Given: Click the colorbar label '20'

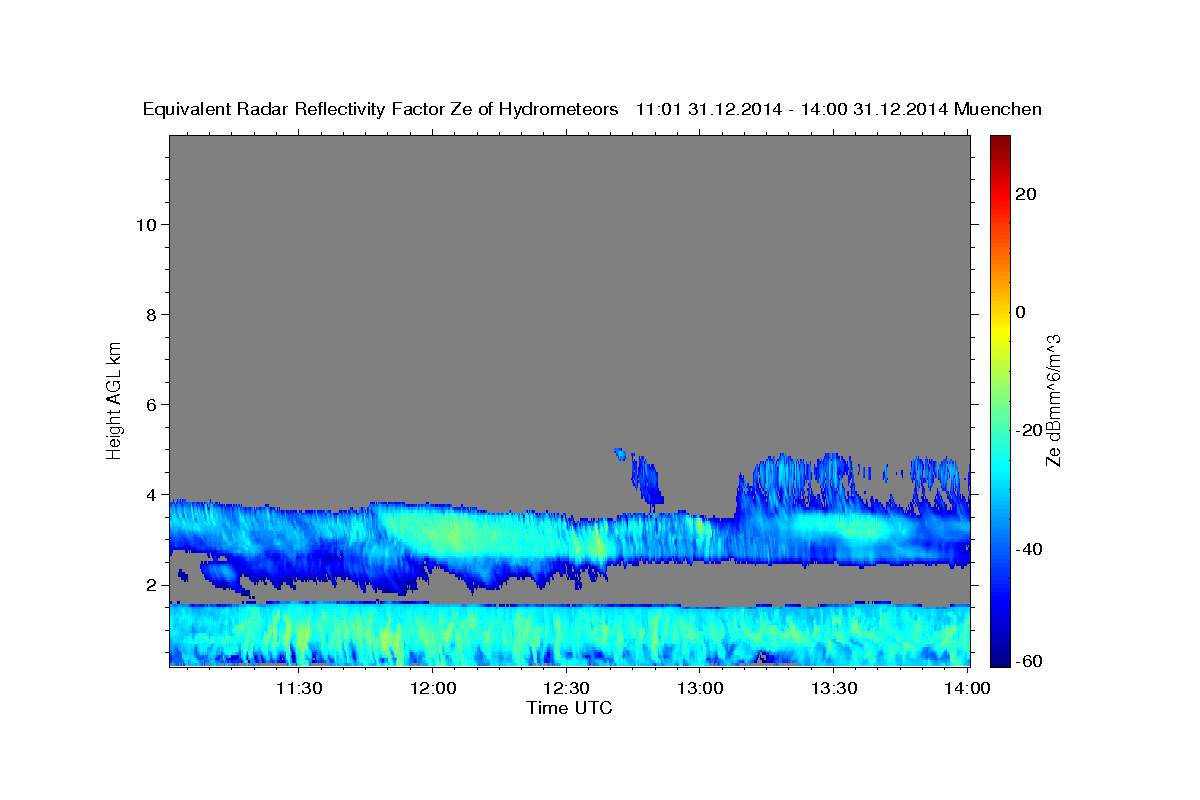Looking at the screenshot, I should [x=1027, y=194].
